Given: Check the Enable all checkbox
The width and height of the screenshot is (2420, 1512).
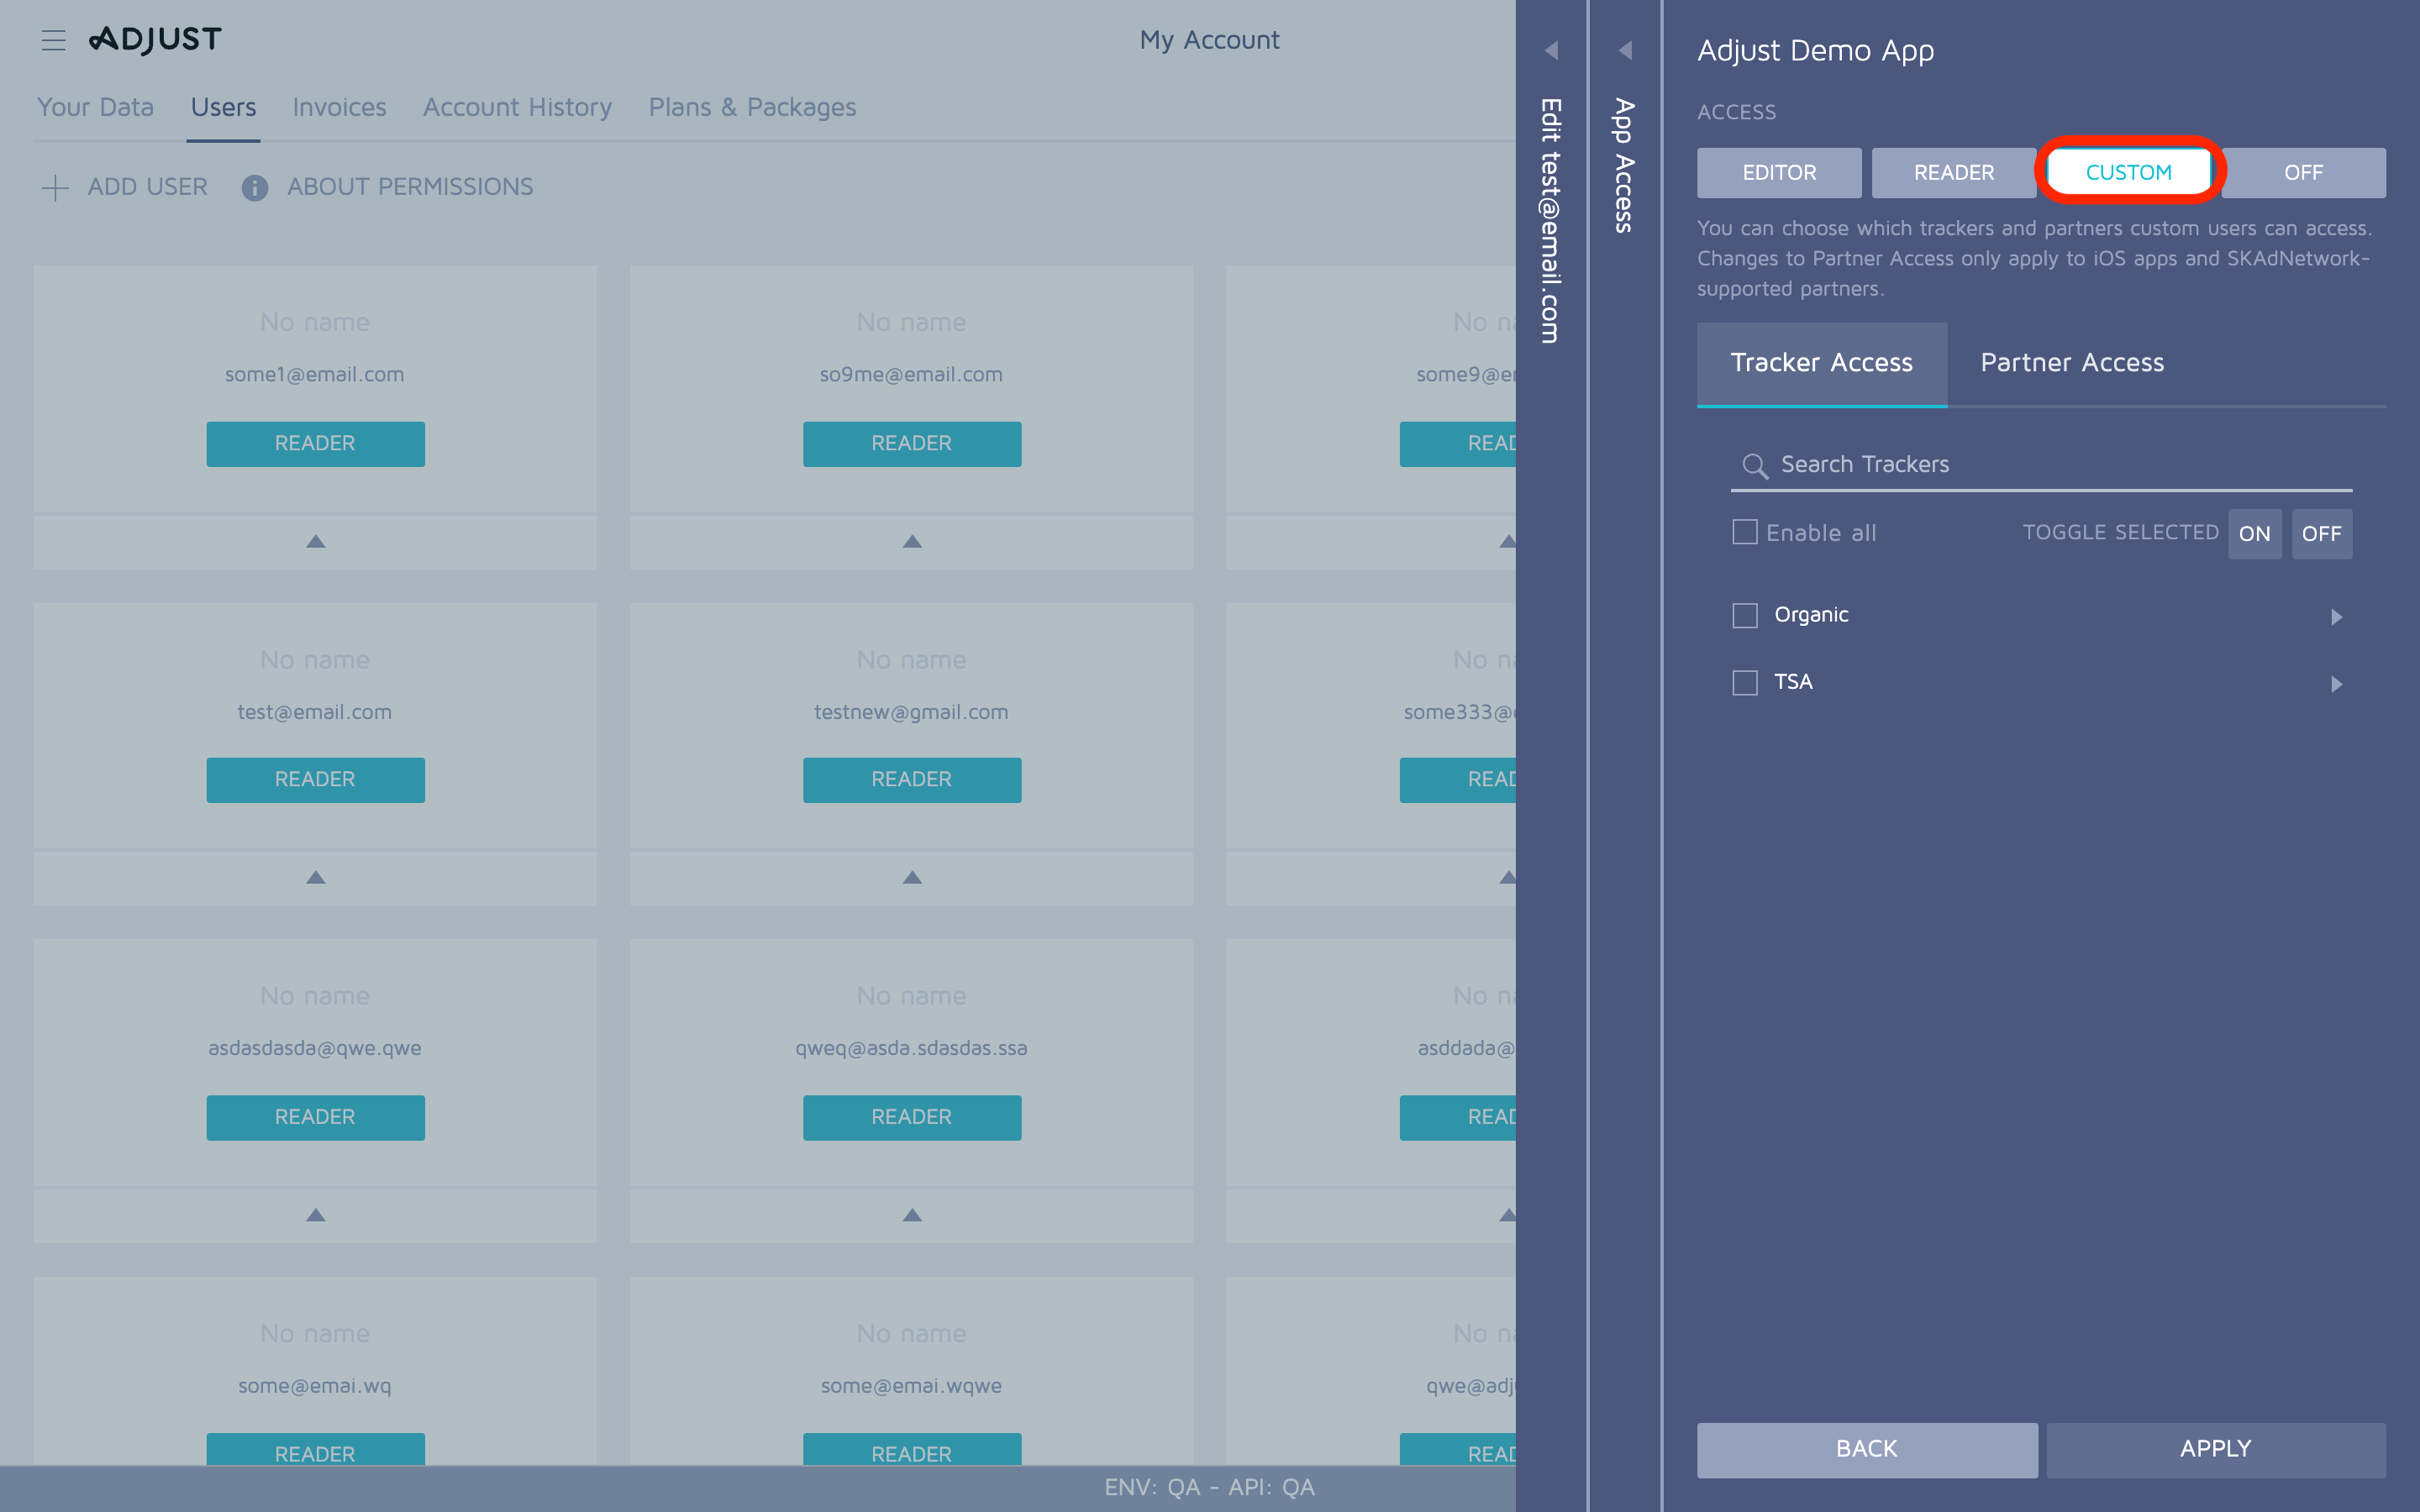Looking at the screenshot, I should [1745, 533].
